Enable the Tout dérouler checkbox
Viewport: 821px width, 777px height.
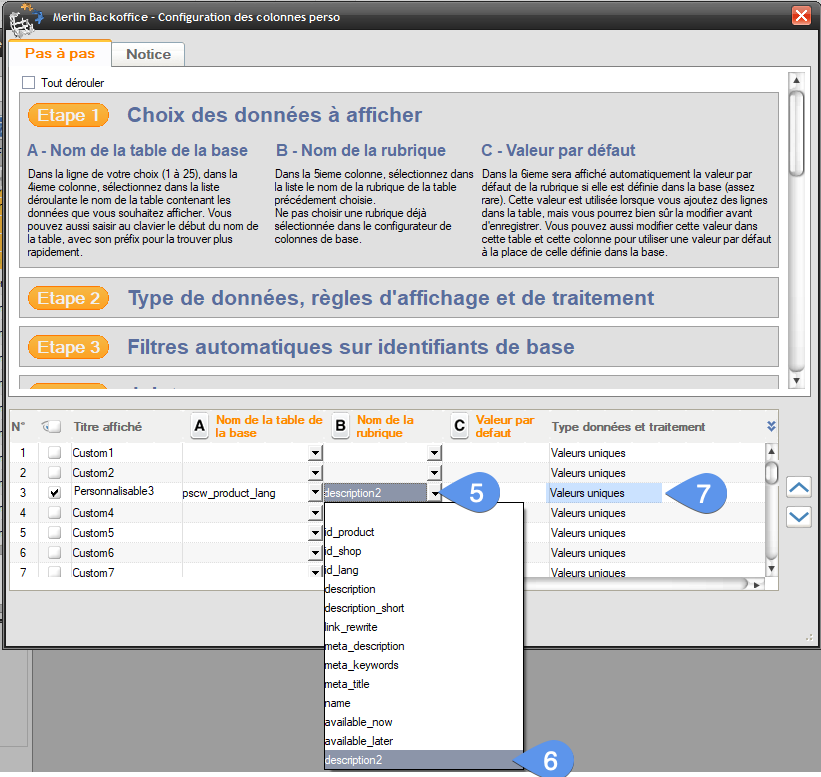coord(29,83)
